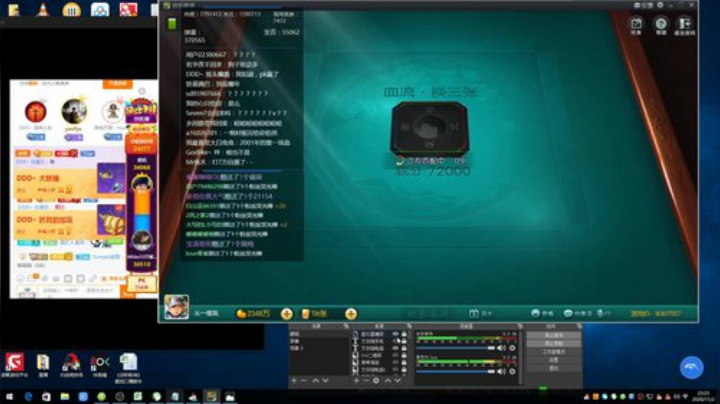Toggle lock on first OBS source row
This screenshot has width=720, height=404.
pyautogui.click(x=404, y=334)
